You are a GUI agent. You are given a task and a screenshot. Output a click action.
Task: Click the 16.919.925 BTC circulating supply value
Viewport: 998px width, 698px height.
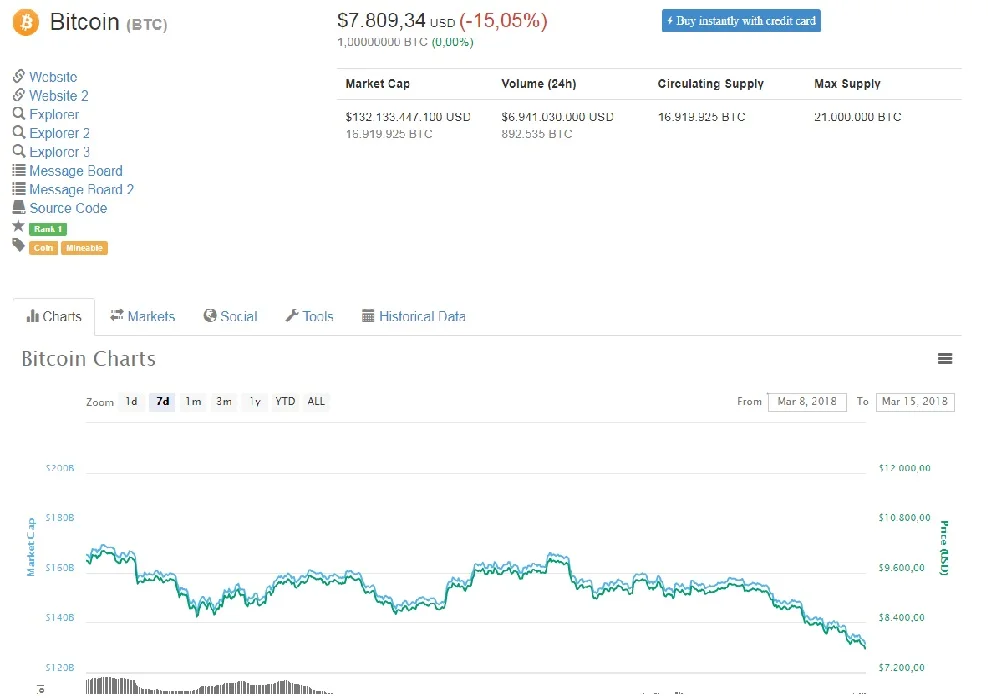[x=701, y=117]
